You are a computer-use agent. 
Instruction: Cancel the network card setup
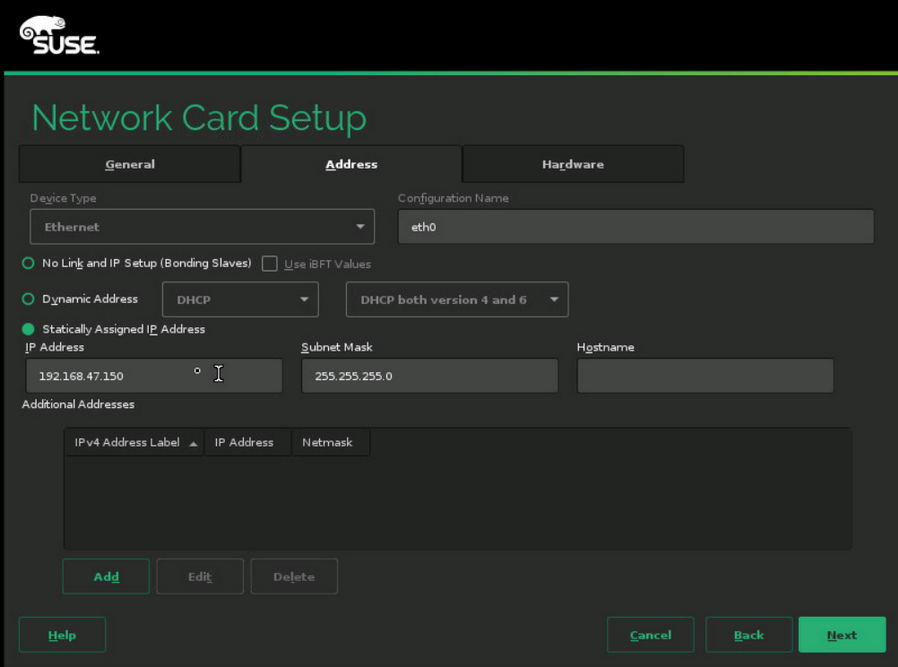pos(650,634)
